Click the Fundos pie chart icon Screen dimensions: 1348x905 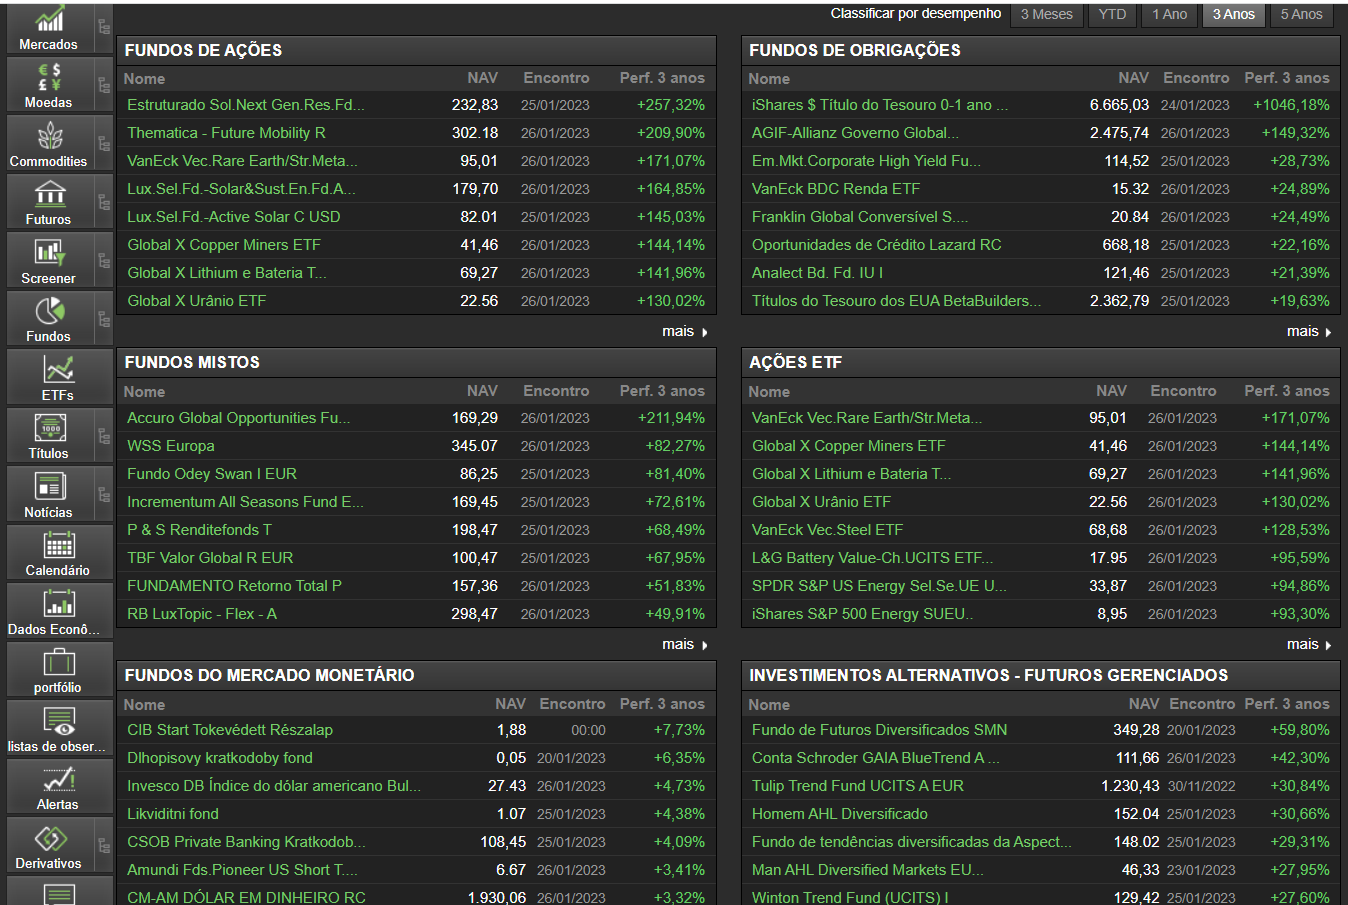[x=49, y=310]
